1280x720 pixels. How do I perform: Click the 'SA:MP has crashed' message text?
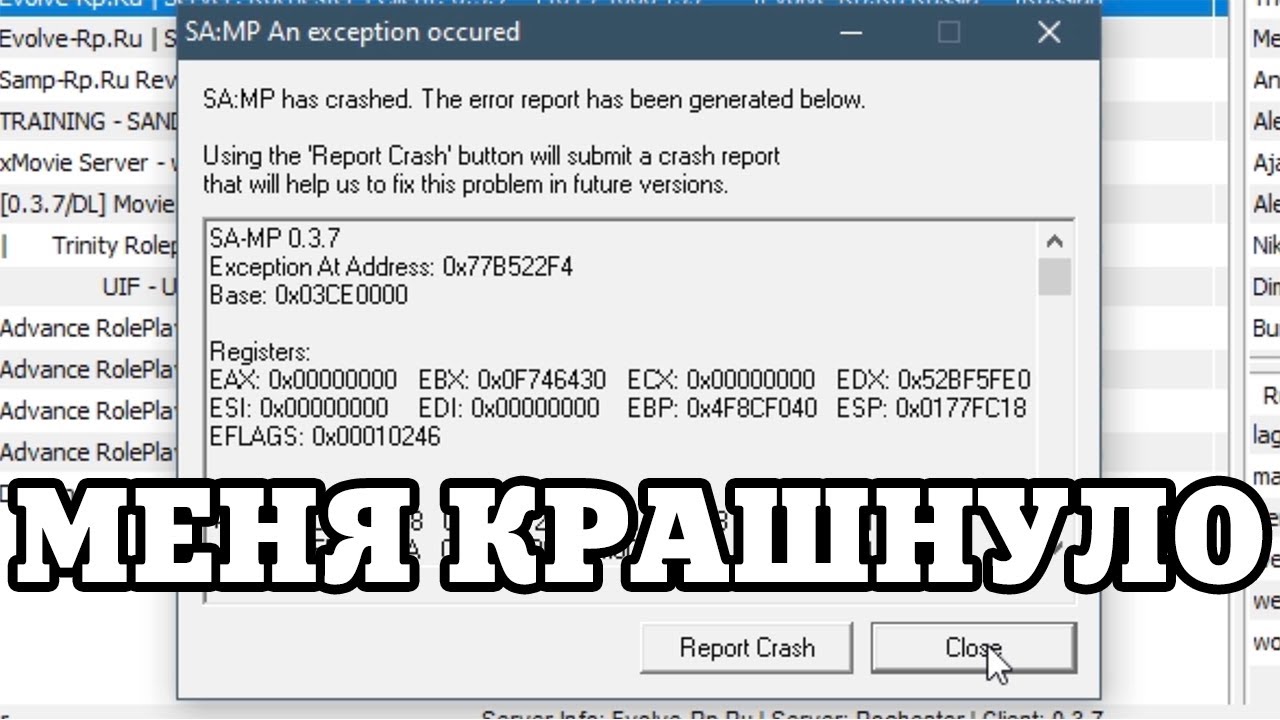(534, 100)
